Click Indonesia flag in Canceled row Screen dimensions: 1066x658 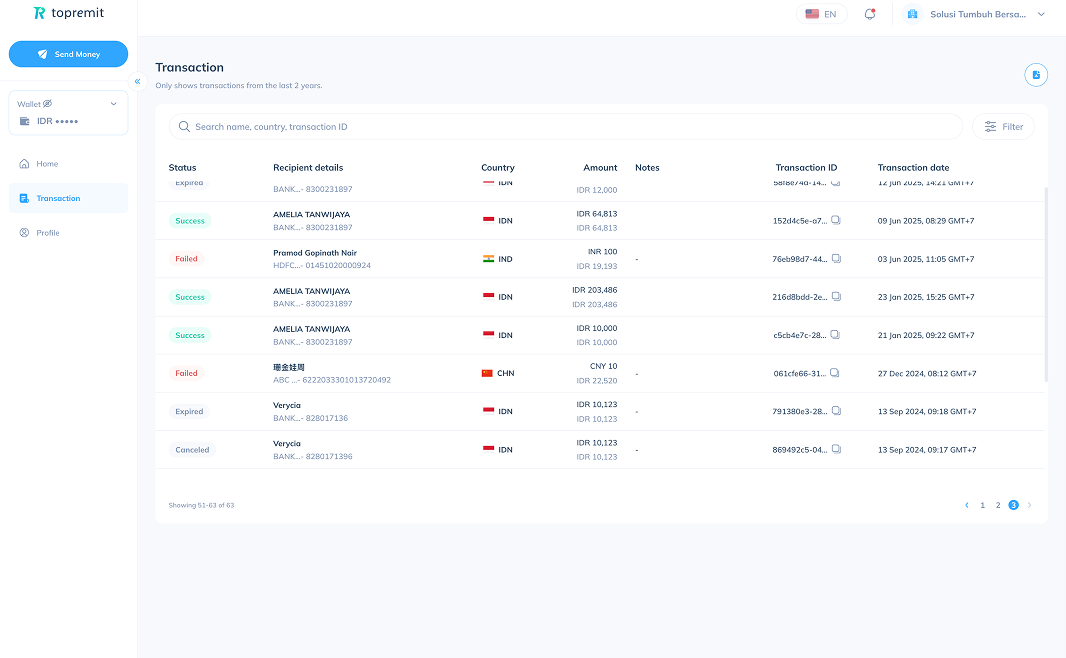[488, 449]
